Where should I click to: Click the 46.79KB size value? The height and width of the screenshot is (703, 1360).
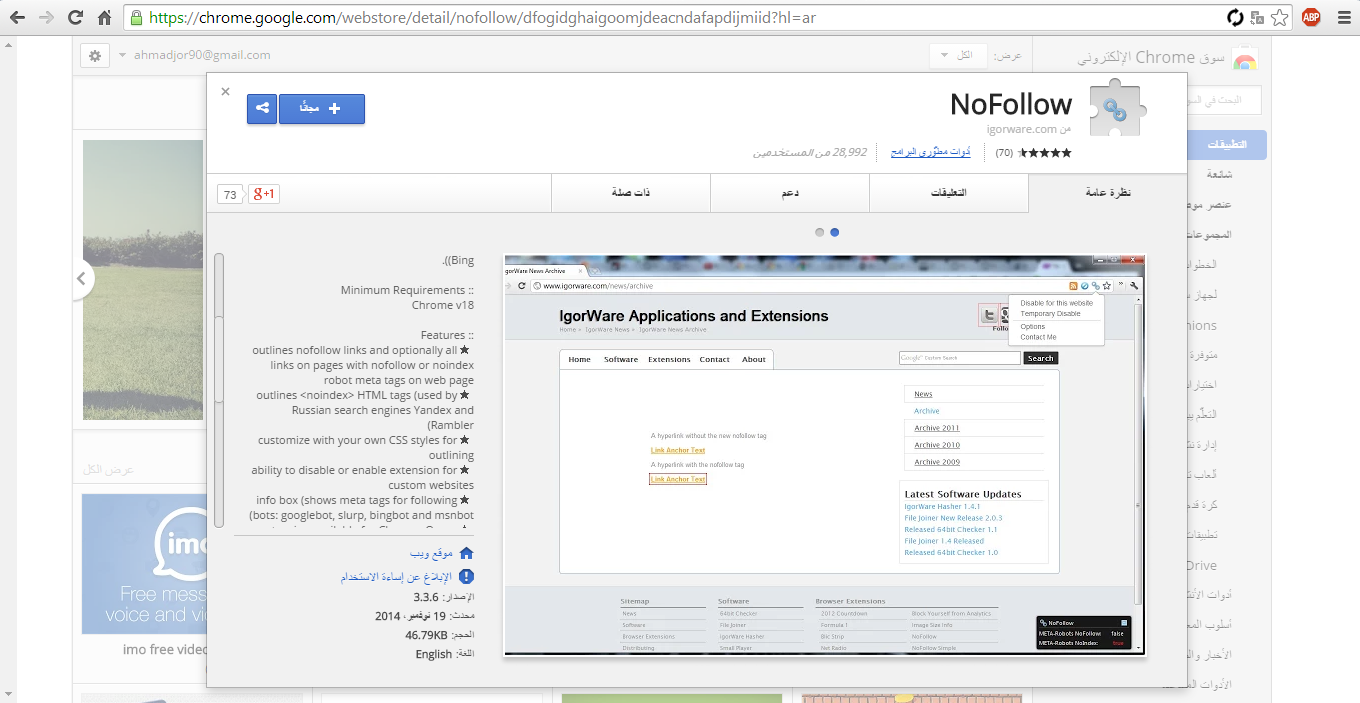coord(426,635)
